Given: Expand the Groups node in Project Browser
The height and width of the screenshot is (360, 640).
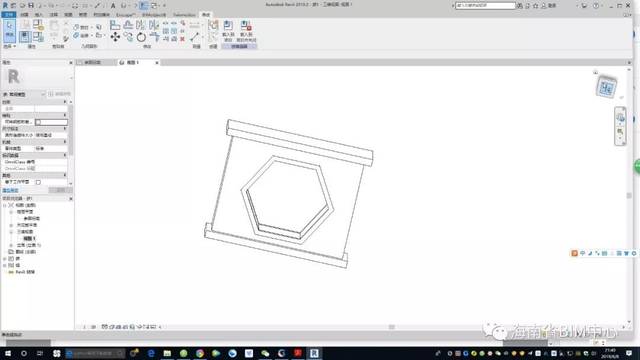Looking at the screenshot, I should pos(4,265).
